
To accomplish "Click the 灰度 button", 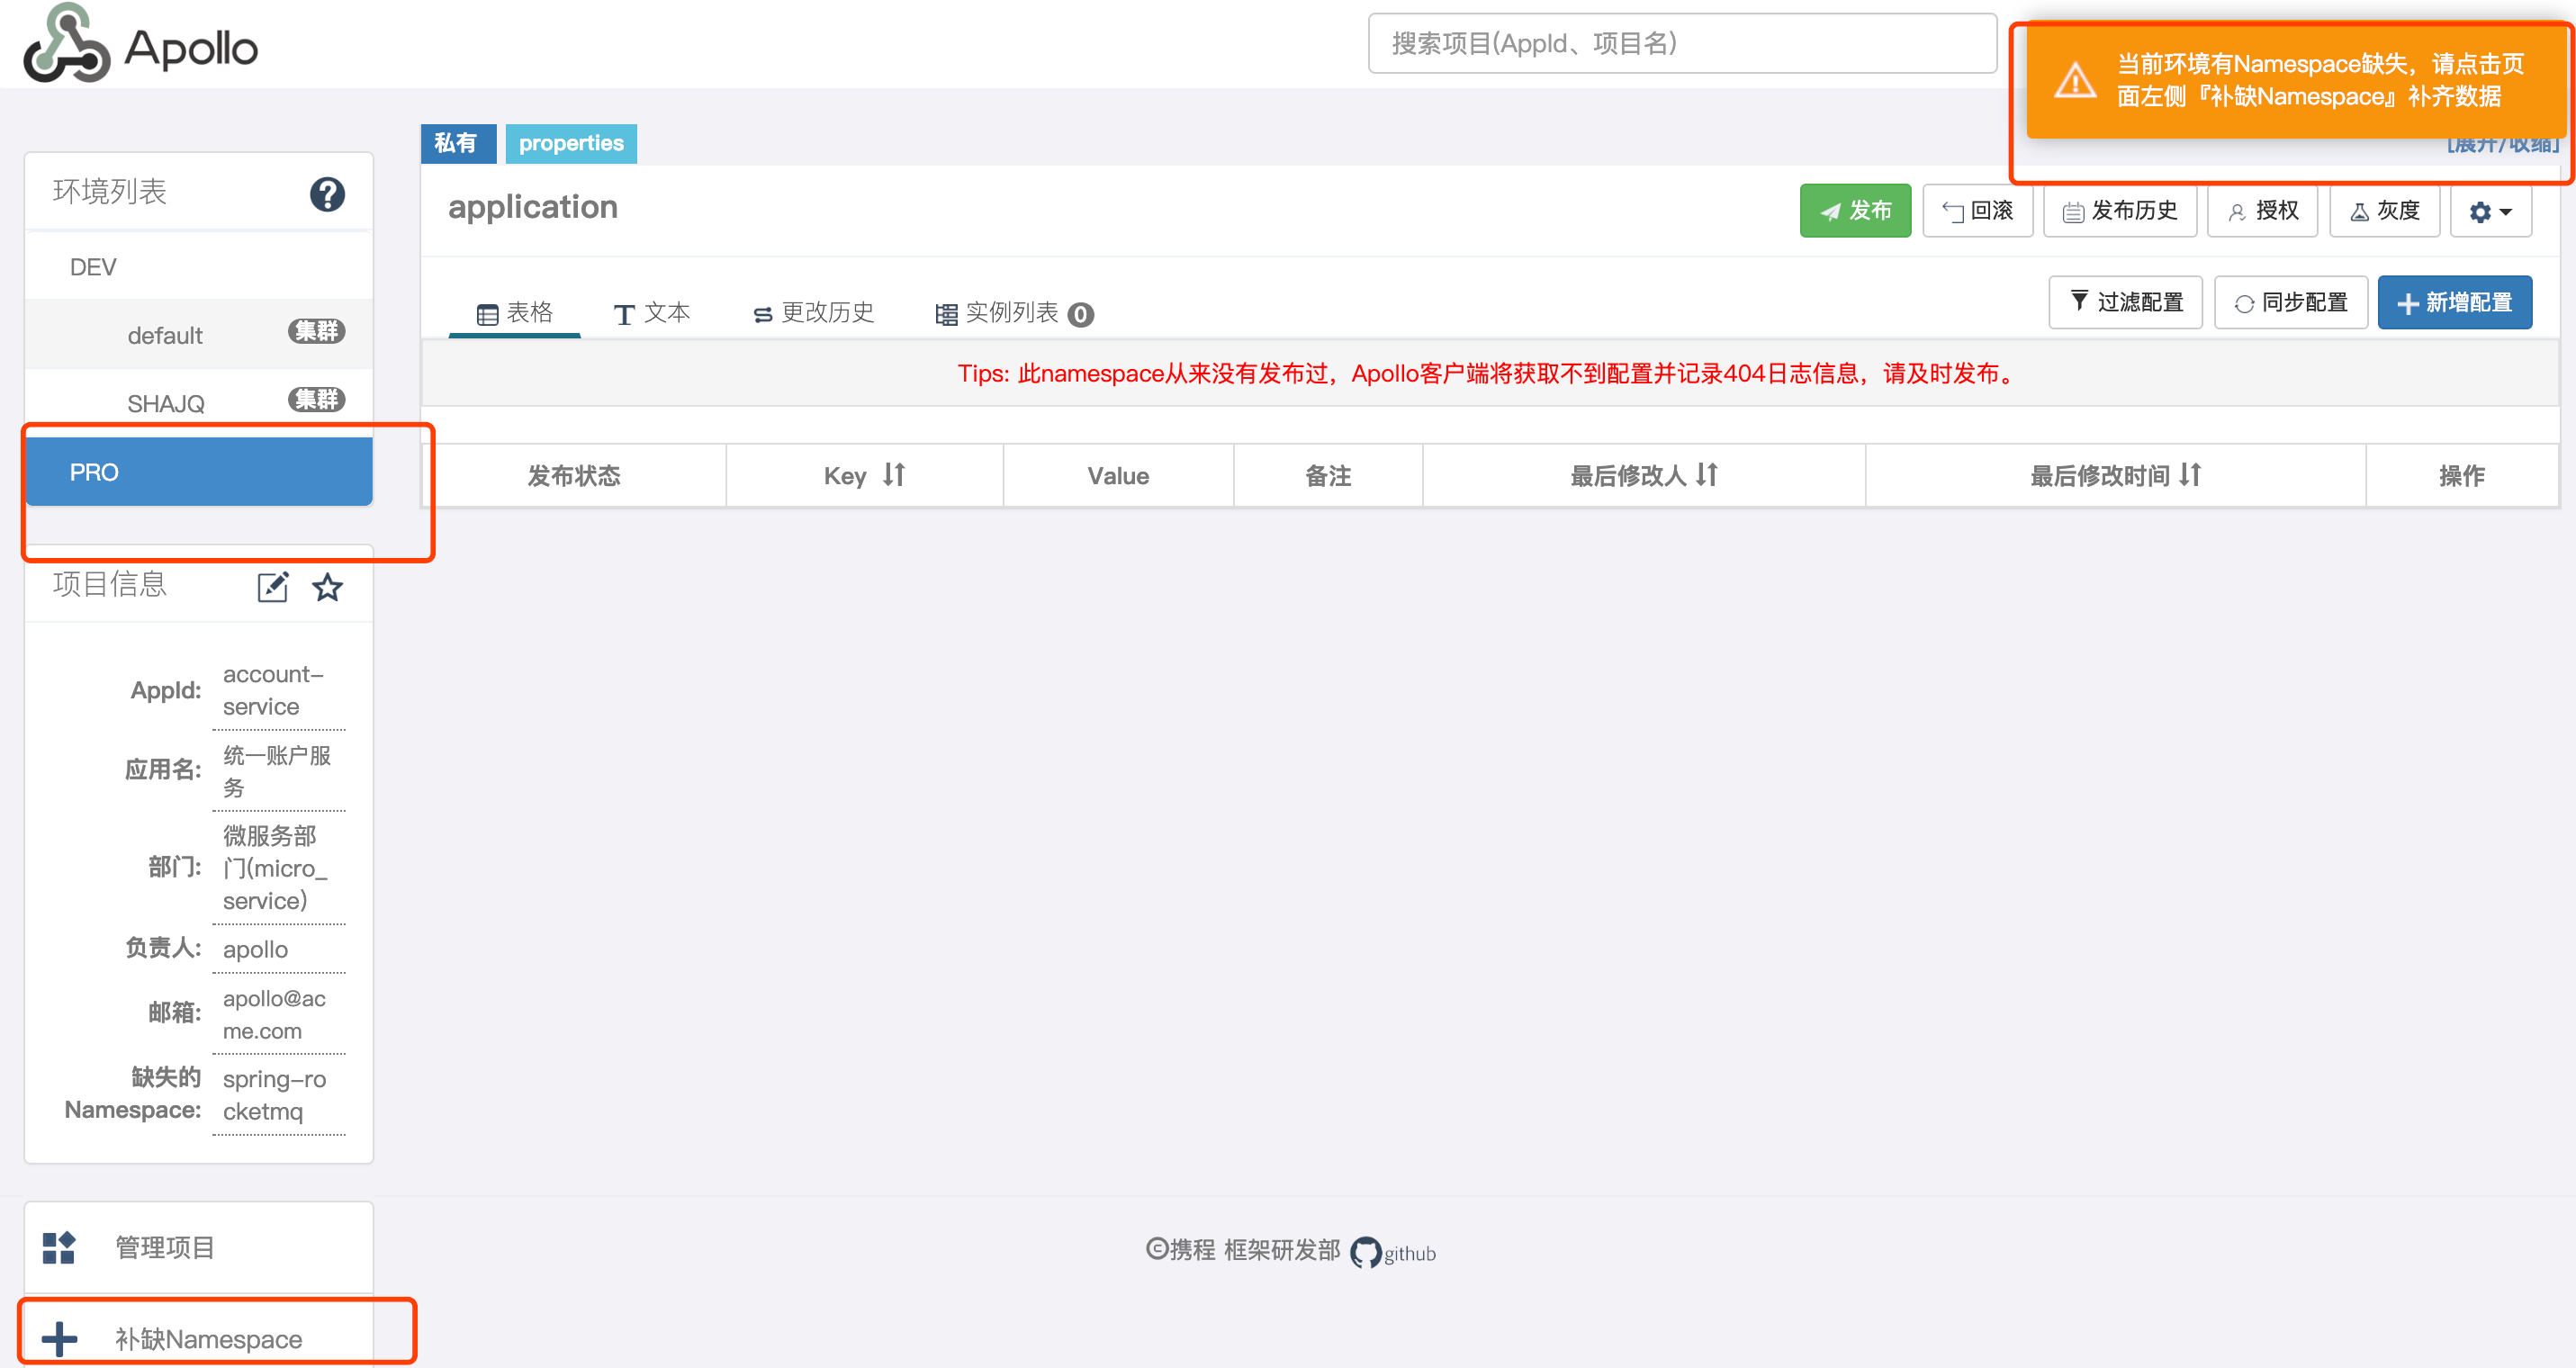I will point(2384,211).
